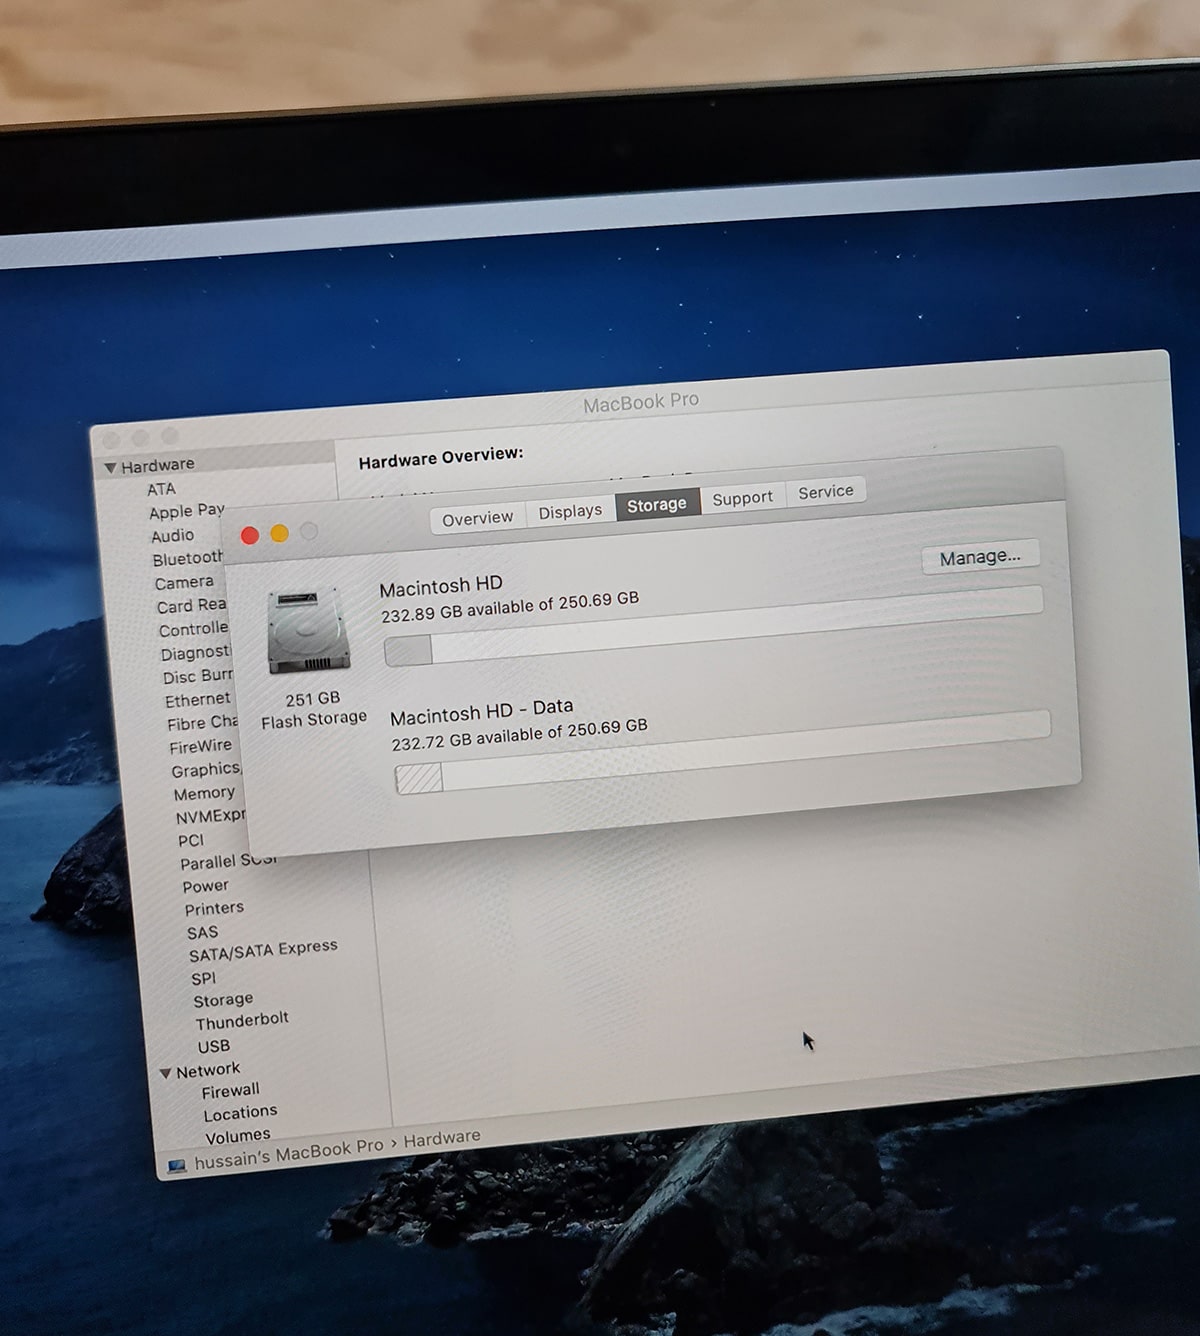The image size is (1200, 1336).
Task: Click the Macintosh HD - Data usage bar
Action: [722, 752]
